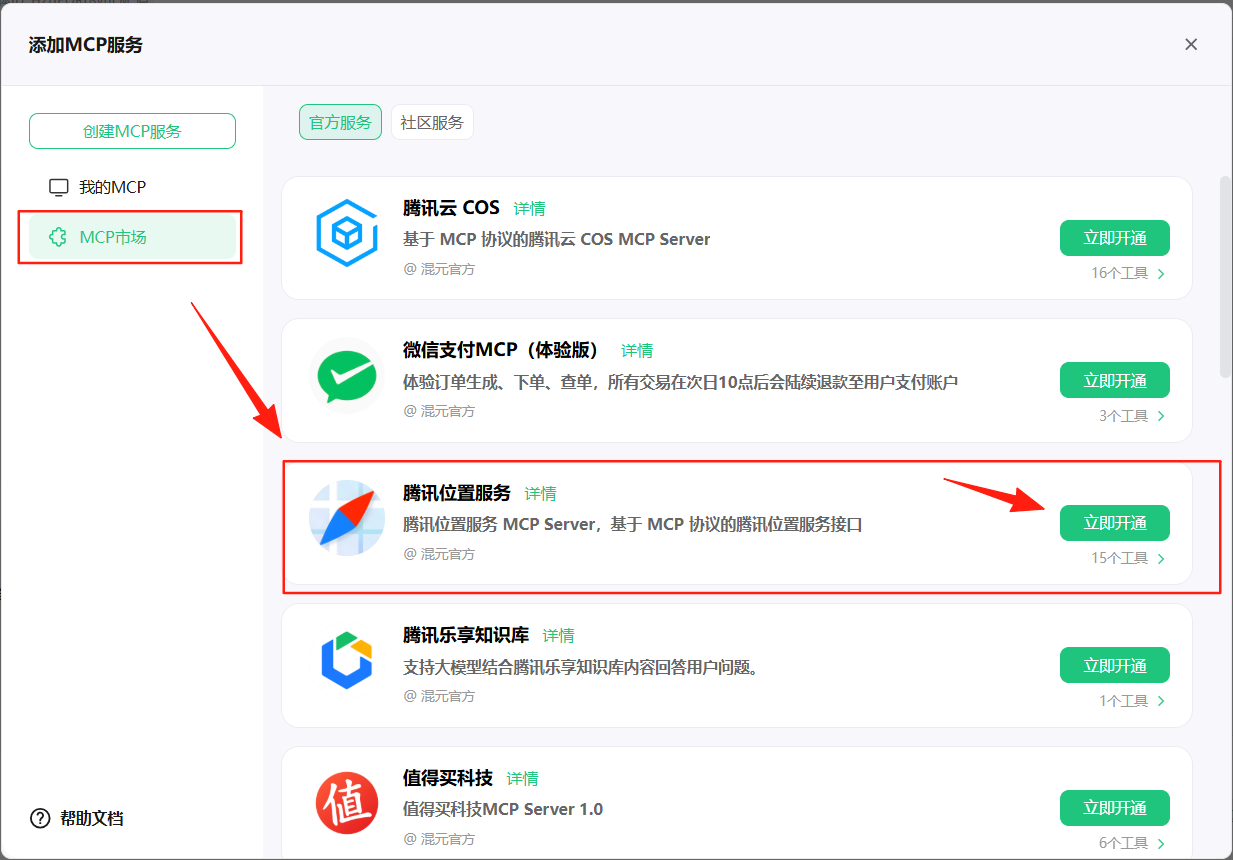Open 详情 link for 腾讯位置服务

click(x=541, y=493)
